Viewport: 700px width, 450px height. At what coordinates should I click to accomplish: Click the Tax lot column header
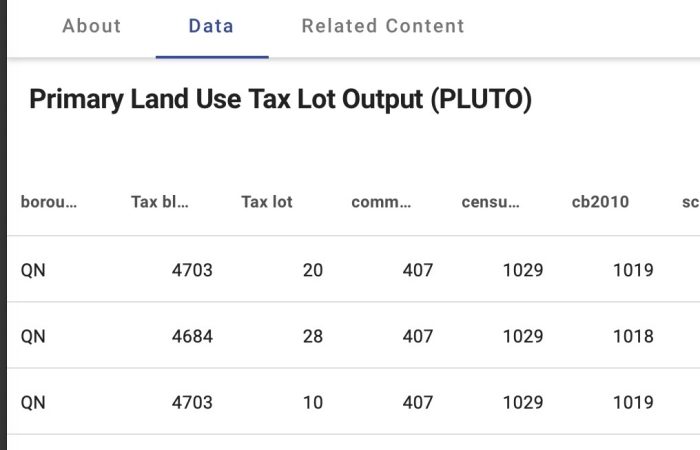click(267, 202)
